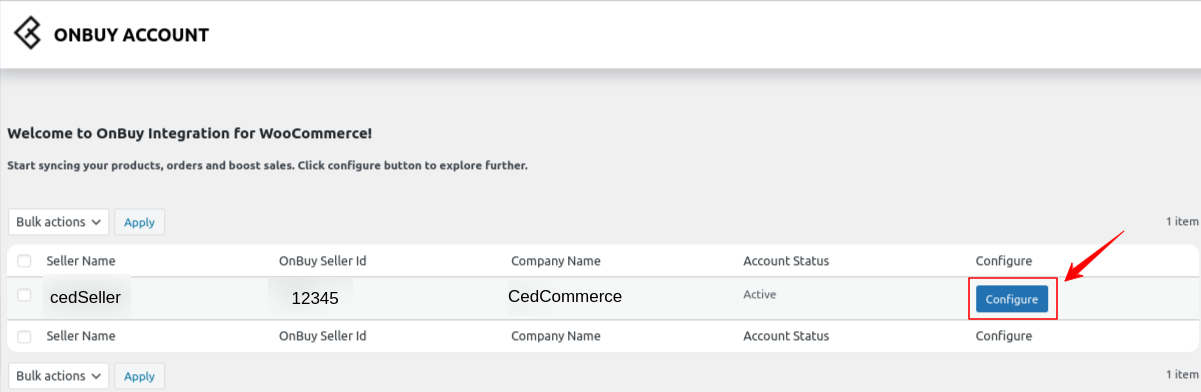Click the Configure column header
1201x392 pixels.
pos(1004,261)
